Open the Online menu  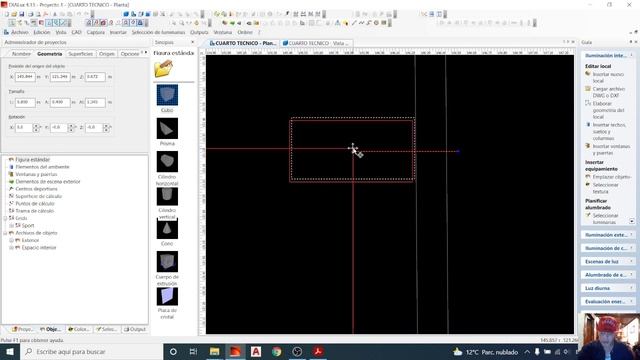click(245, 32)
